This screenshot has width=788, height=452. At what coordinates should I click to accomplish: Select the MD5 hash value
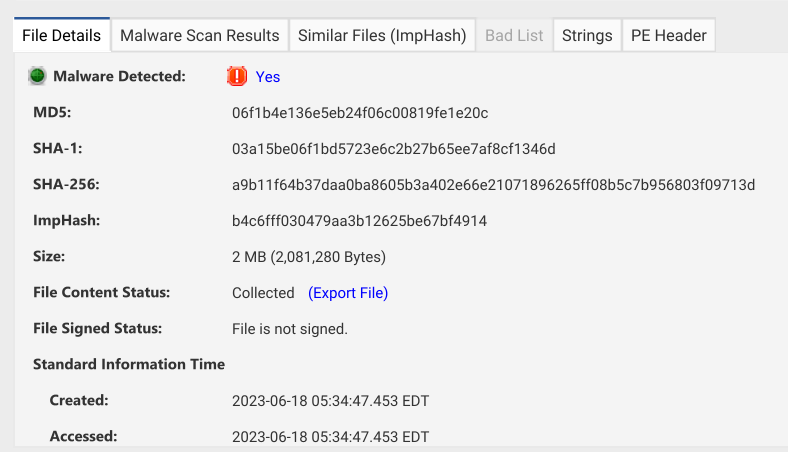[360, 113]
